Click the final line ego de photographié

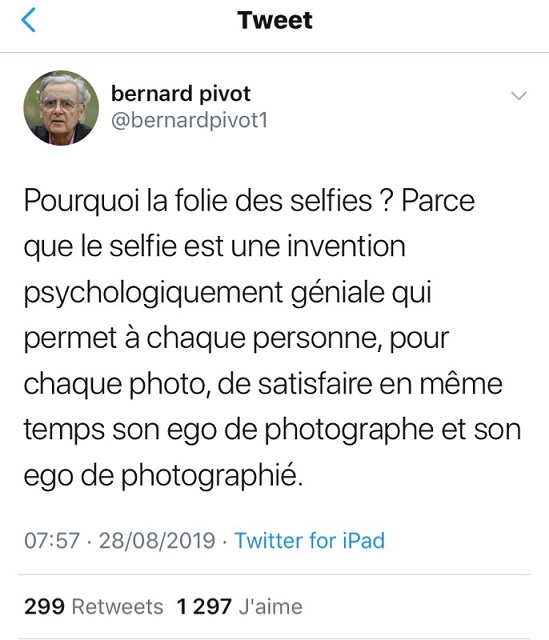click(163, 476)
